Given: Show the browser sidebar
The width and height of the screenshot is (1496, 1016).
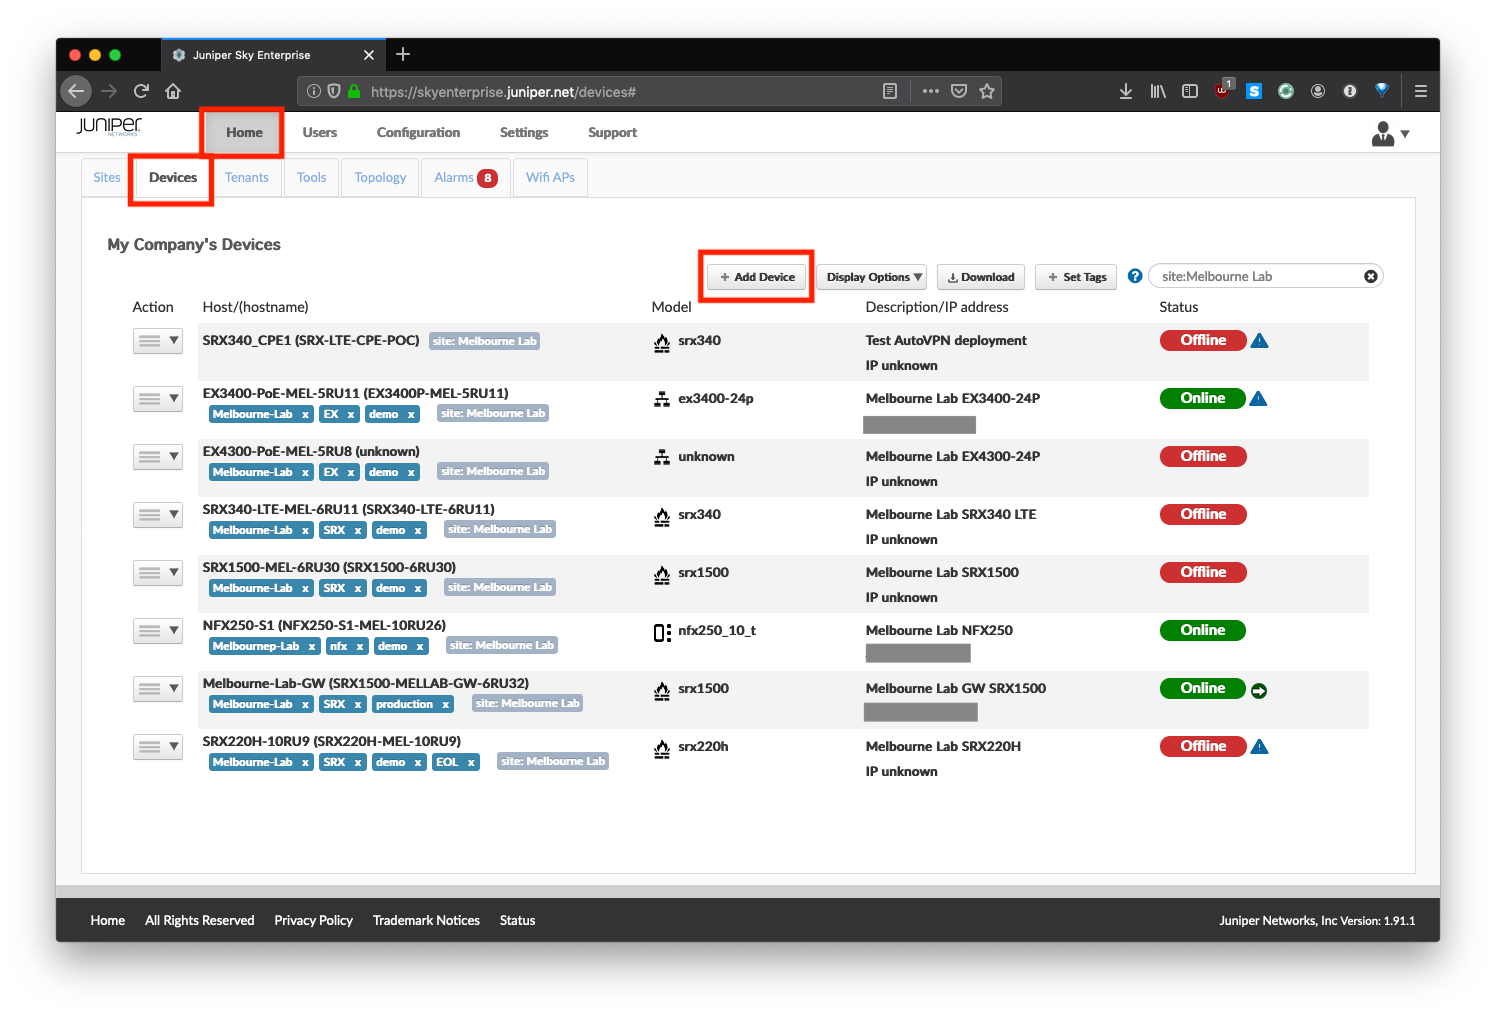Looking at the screenshot, I should (x=1190, y=91).
